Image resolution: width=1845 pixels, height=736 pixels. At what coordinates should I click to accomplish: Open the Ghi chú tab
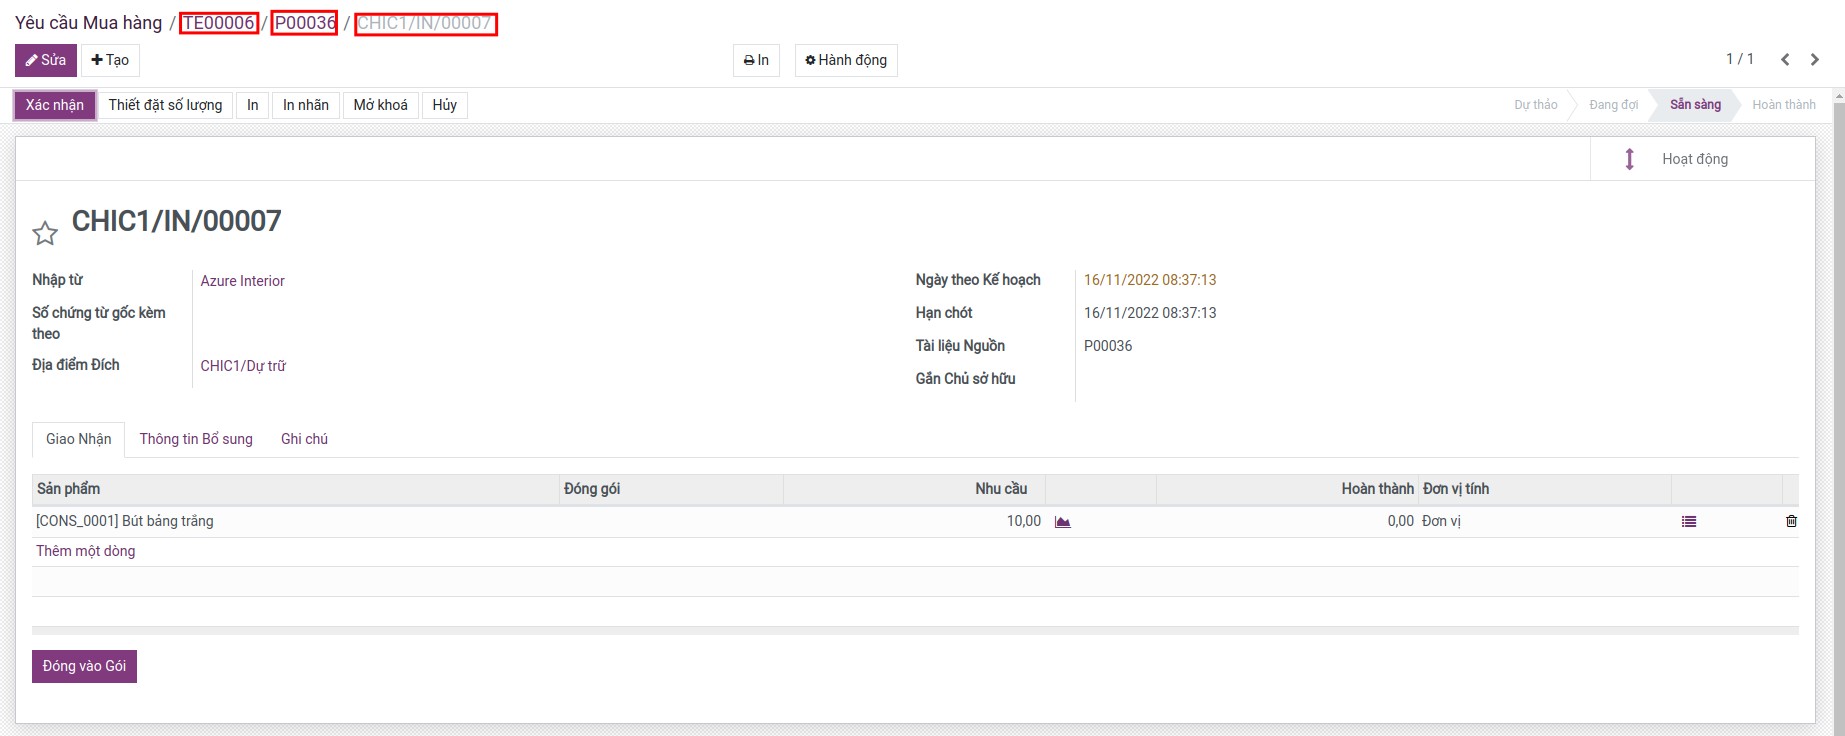pos(304,439)
